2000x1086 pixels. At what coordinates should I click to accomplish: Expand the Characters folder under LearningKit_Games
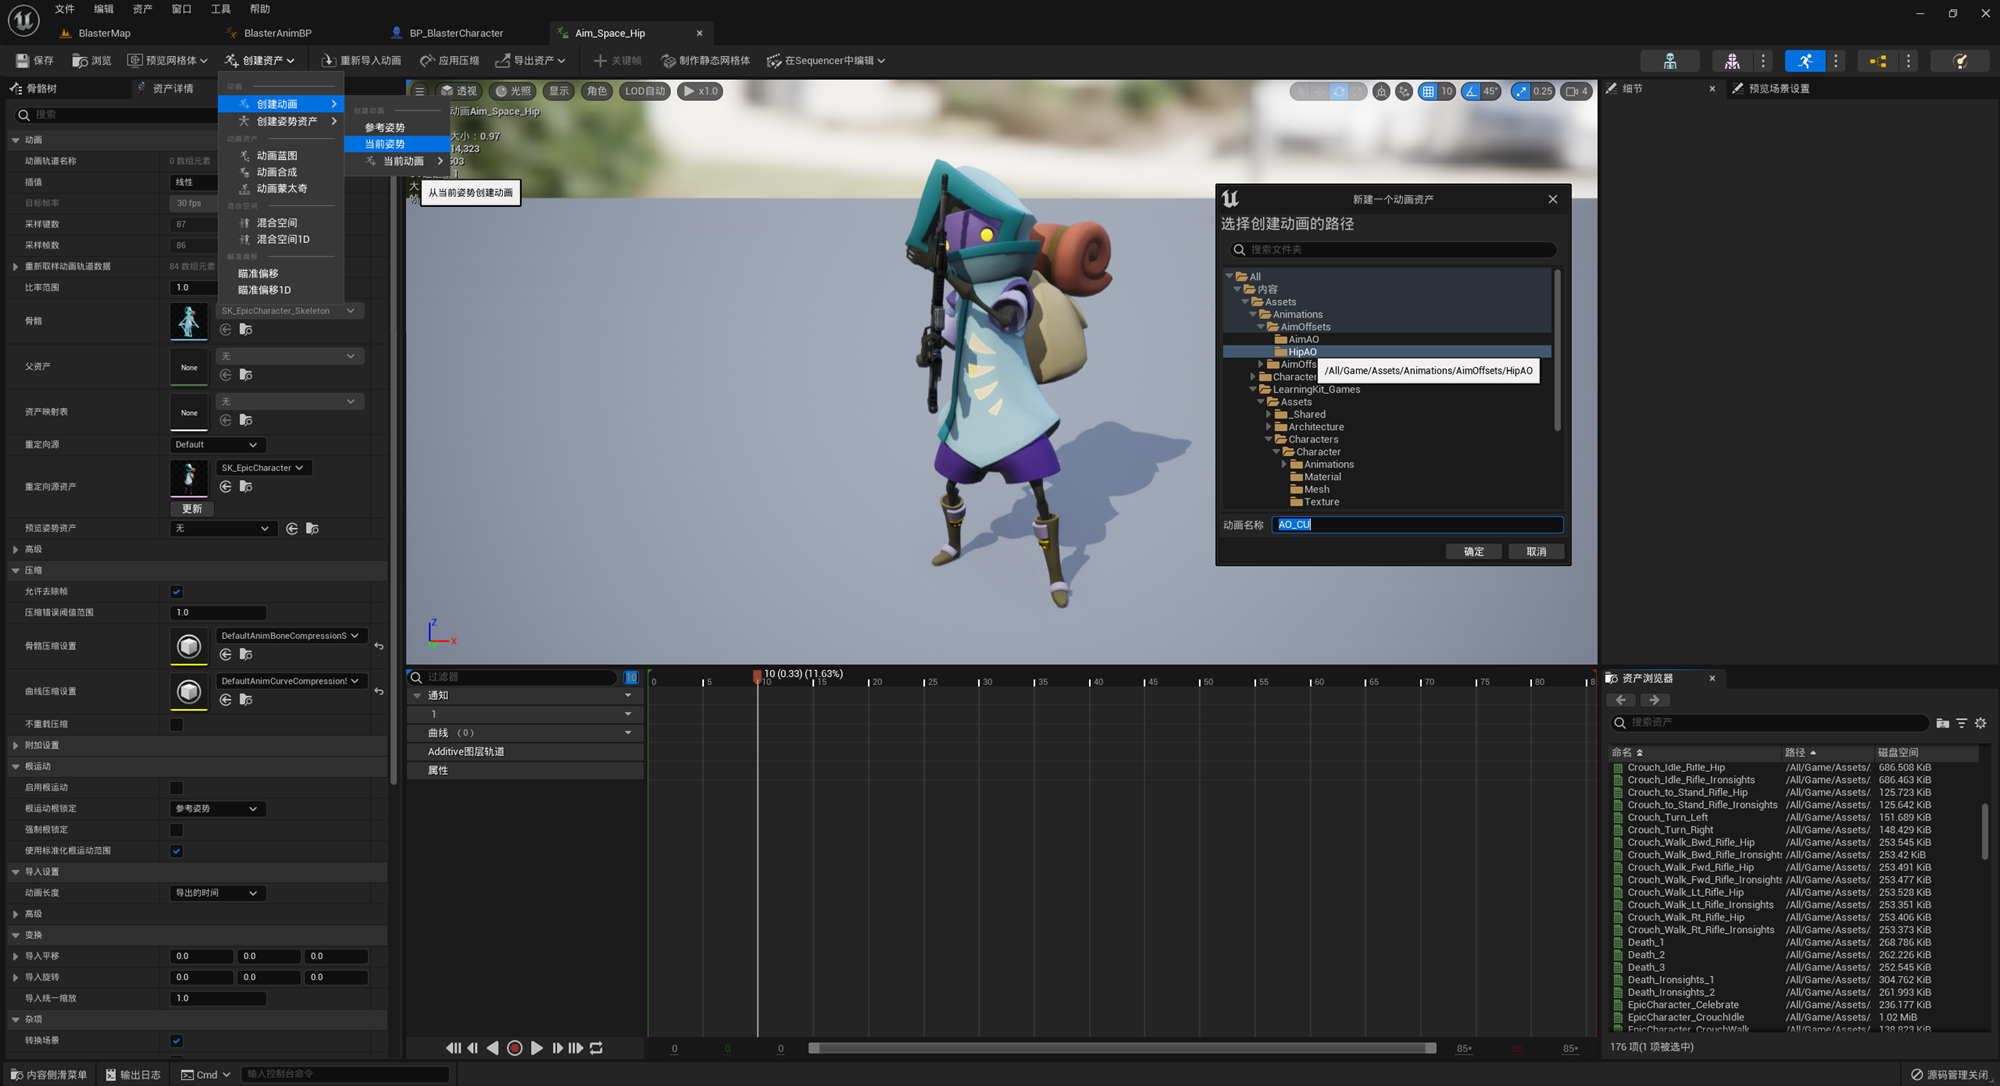click(1268, 440)
